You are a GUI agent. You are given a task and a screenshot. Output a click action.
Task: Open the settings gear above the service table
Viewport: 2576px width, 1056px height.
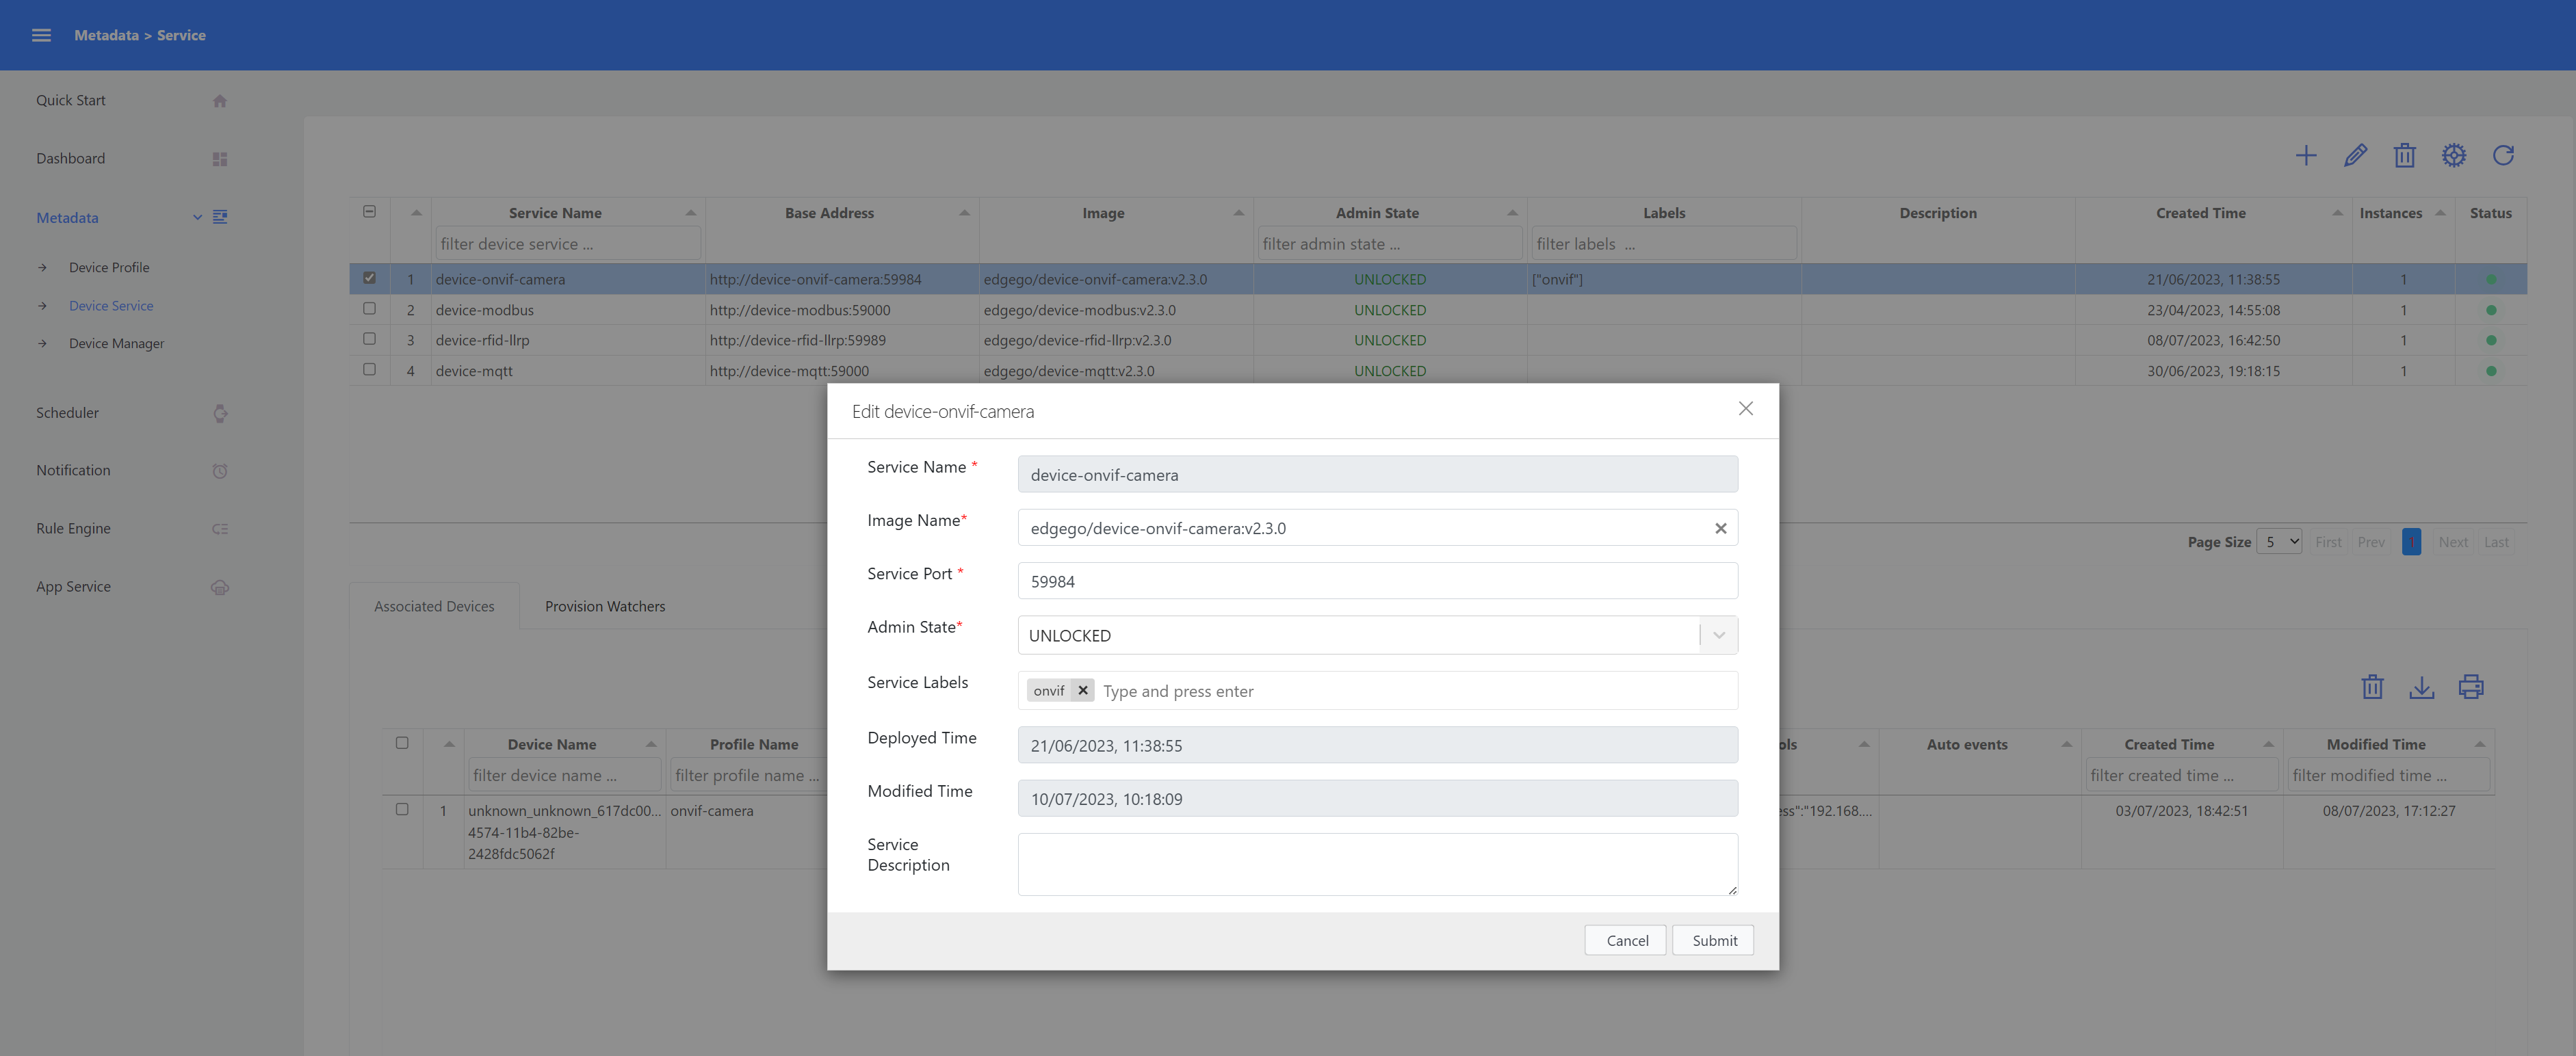point(2454,155)
